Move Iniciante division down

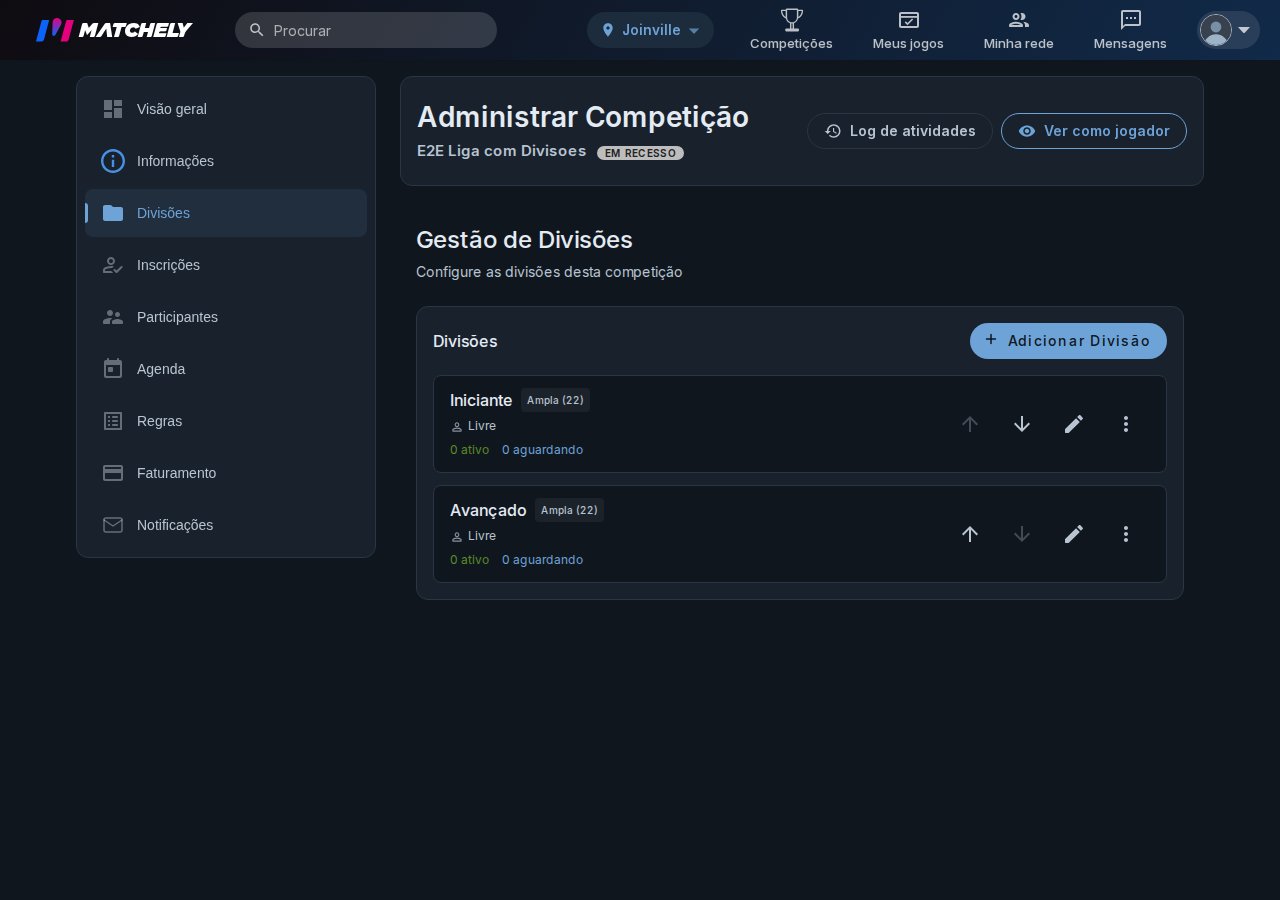point(1022,424)
